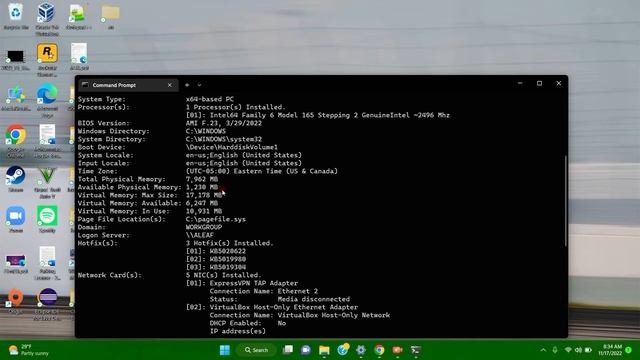Open the taskbar Search box

tap(256, 350)
